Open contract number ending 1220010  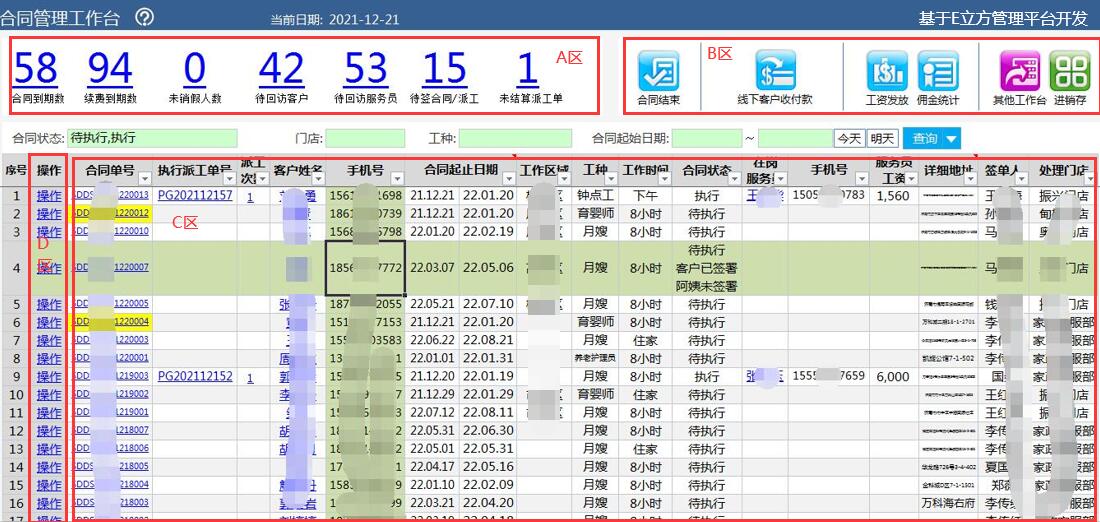(x=111, y=232)
